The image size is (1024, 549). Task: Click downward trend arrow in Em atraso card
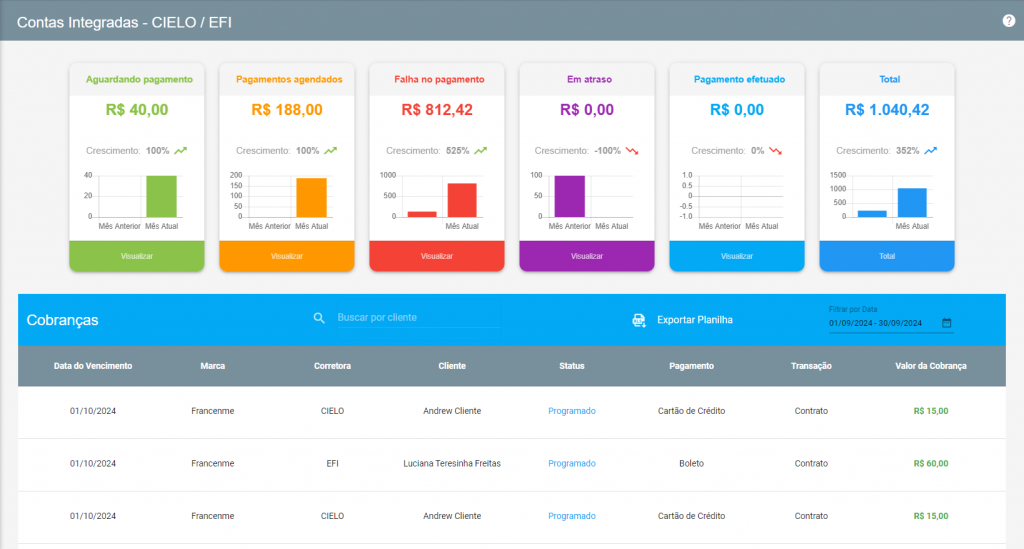tap(632, 151)
